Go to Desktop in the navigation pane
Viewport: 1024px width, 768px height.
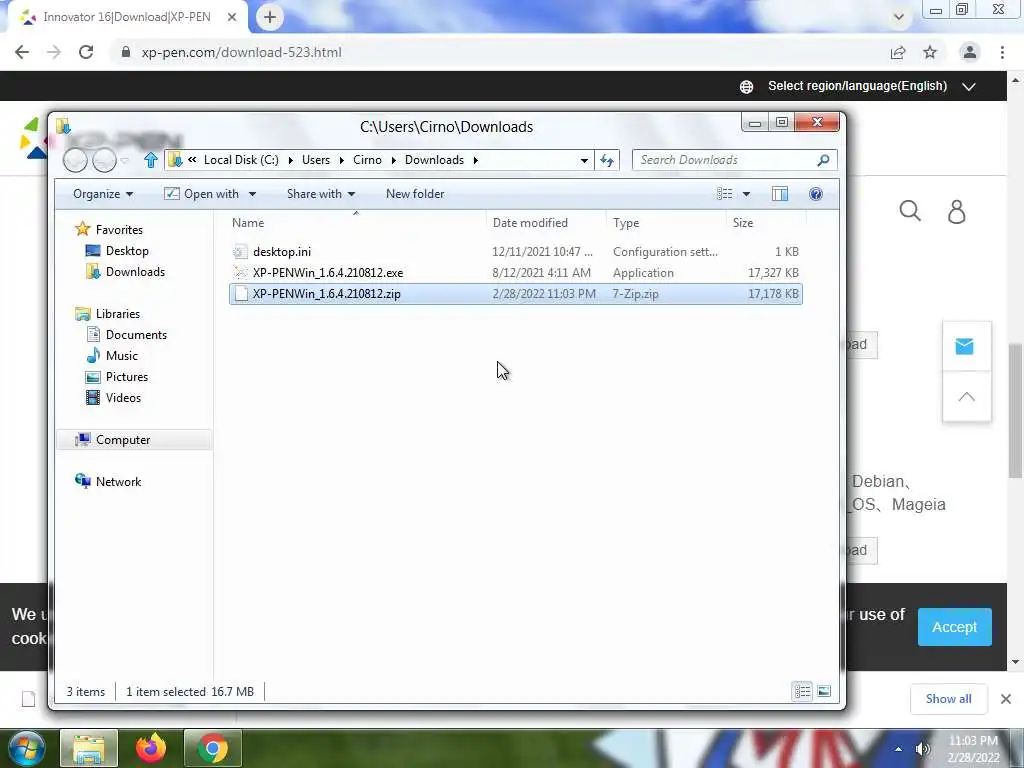tap(127, 251)
